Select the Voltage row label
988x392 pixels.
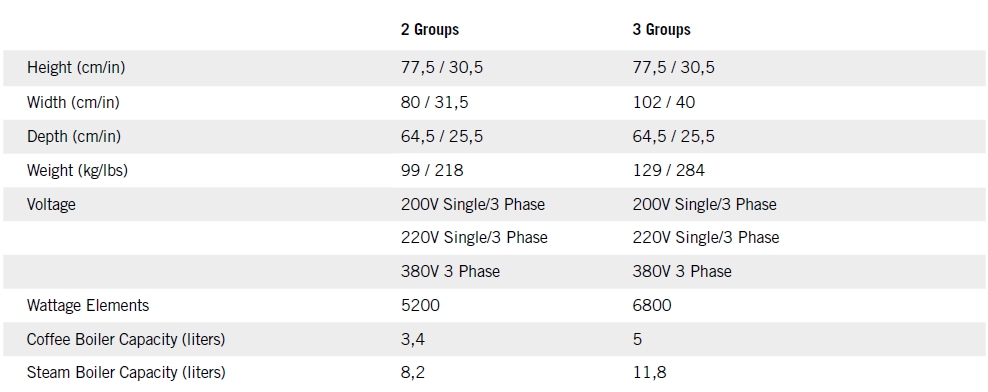click(51, 204)
